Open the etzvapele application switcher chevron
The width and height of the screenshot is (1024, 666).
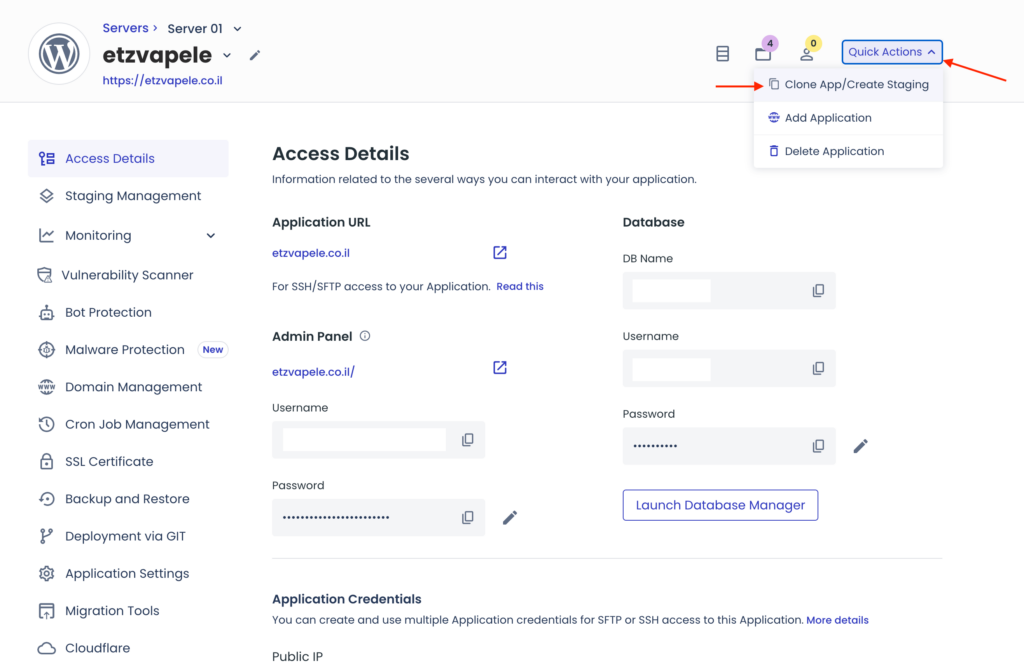(227, 56)
